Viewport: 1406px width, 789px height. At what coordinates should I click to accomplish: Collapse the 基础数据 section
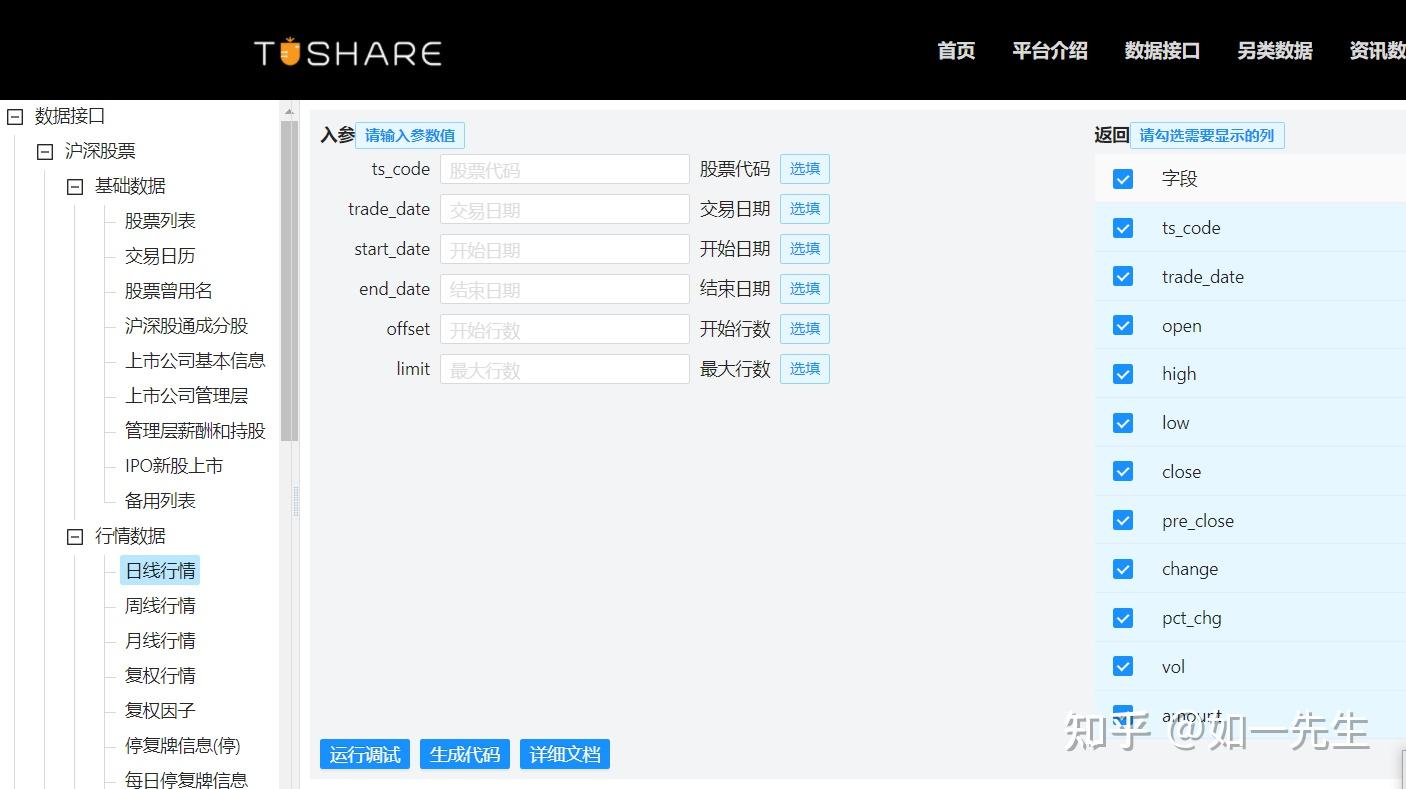[74, 186]
